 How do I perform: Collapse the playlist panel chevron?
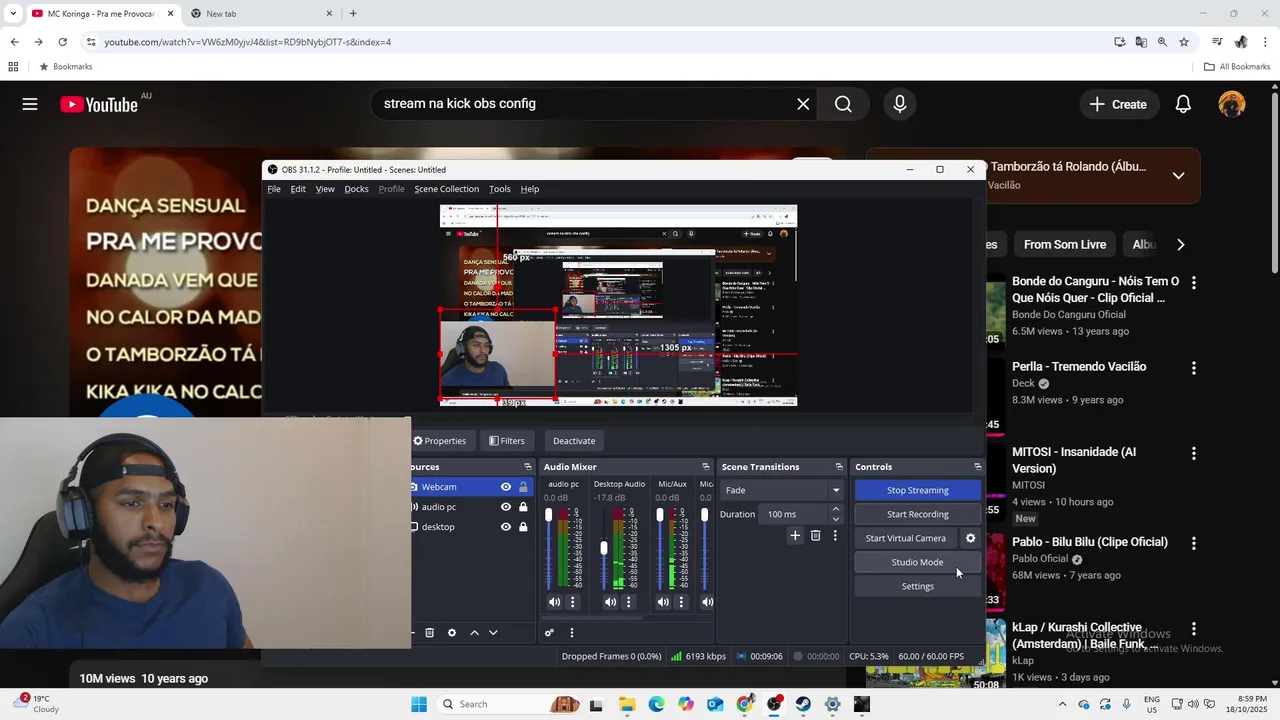(1178, 176)
